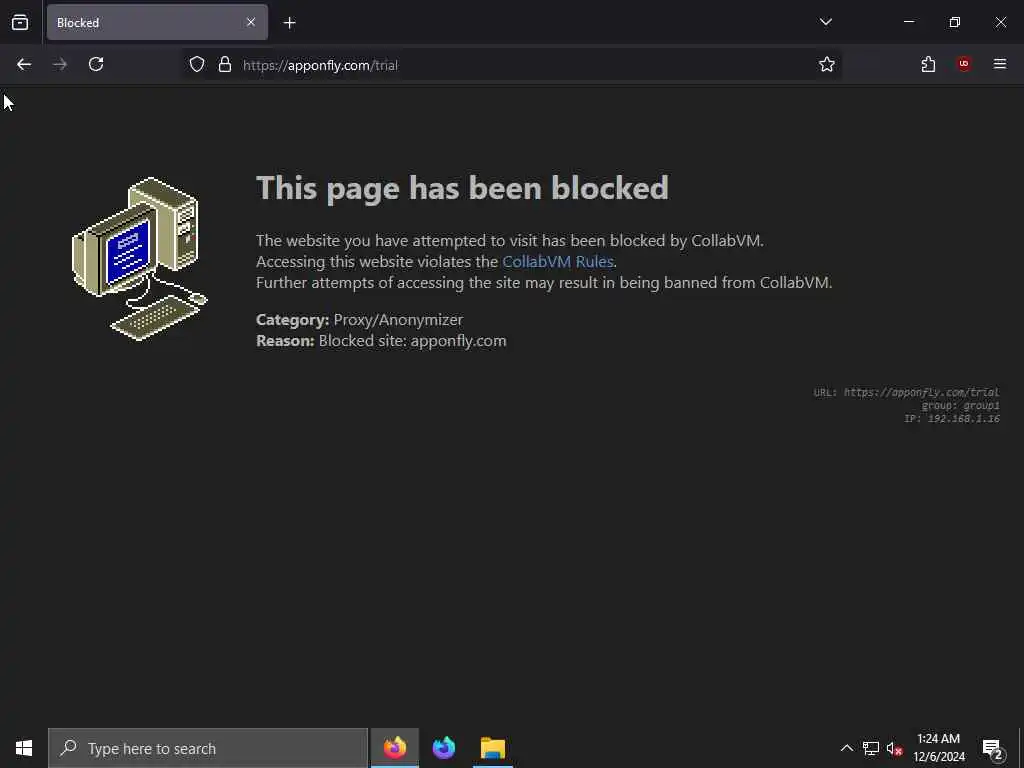
Task: Switch to Firefox on the taskbar
Action: 394,748
